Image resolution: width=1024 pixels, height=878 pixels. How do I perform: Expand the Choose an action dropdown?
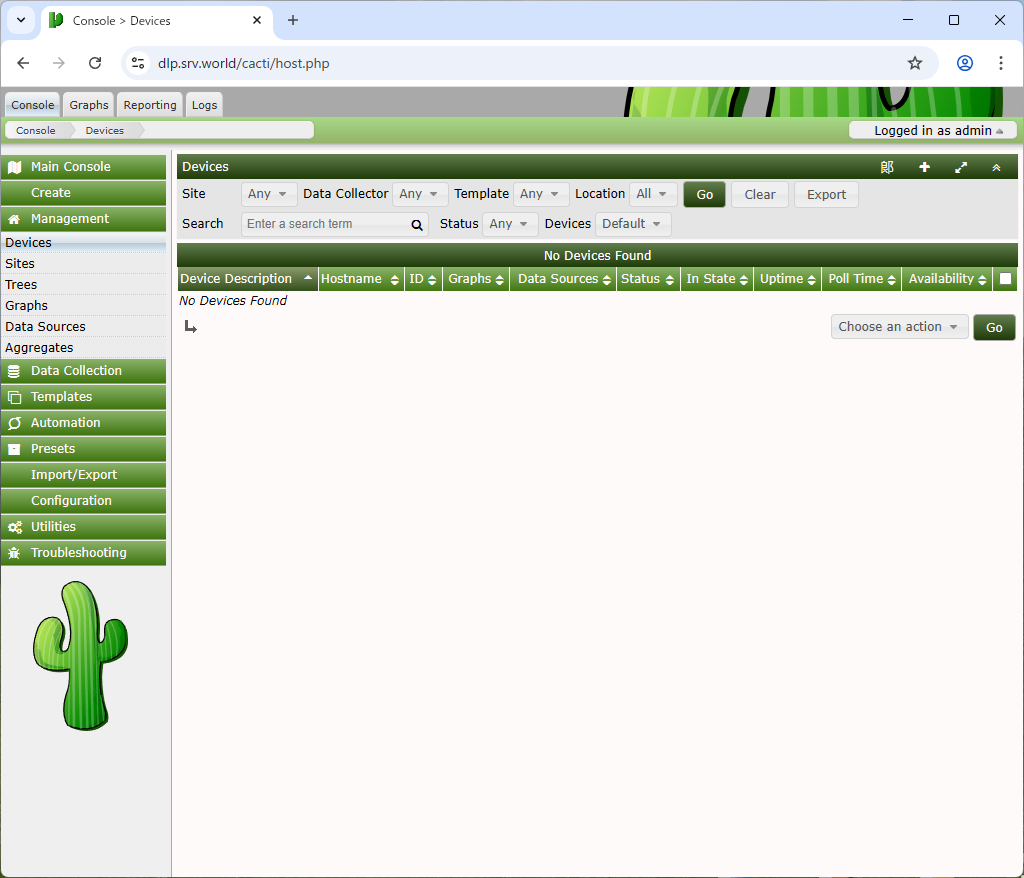(x=899, y=327)
